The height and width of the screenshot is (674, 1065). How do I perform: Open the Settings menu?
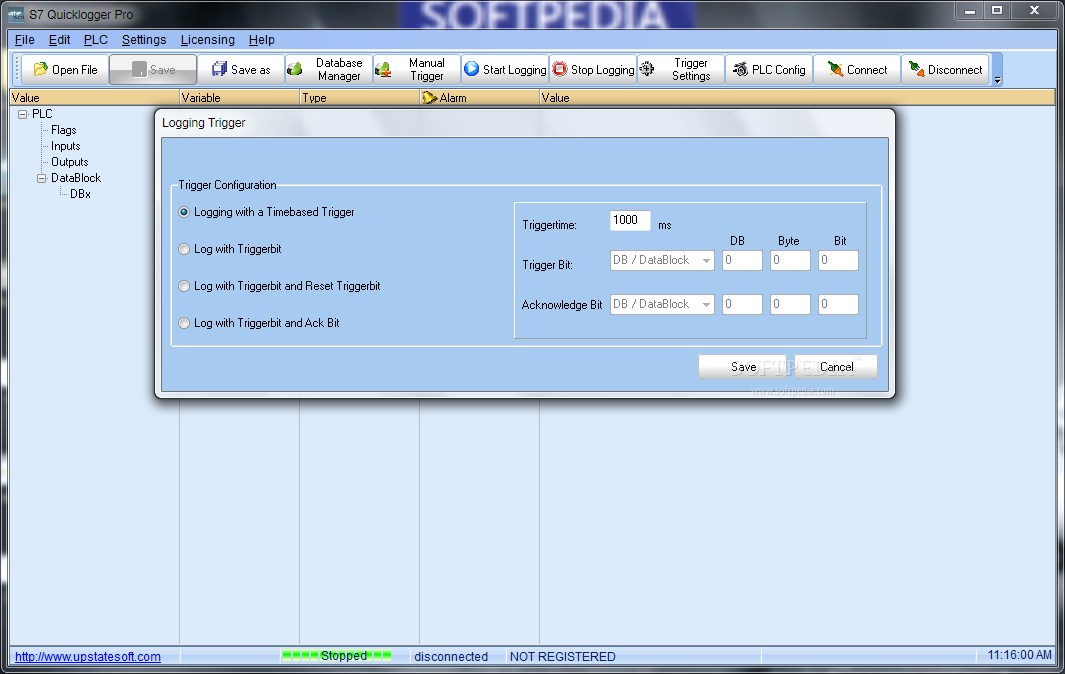144,40
